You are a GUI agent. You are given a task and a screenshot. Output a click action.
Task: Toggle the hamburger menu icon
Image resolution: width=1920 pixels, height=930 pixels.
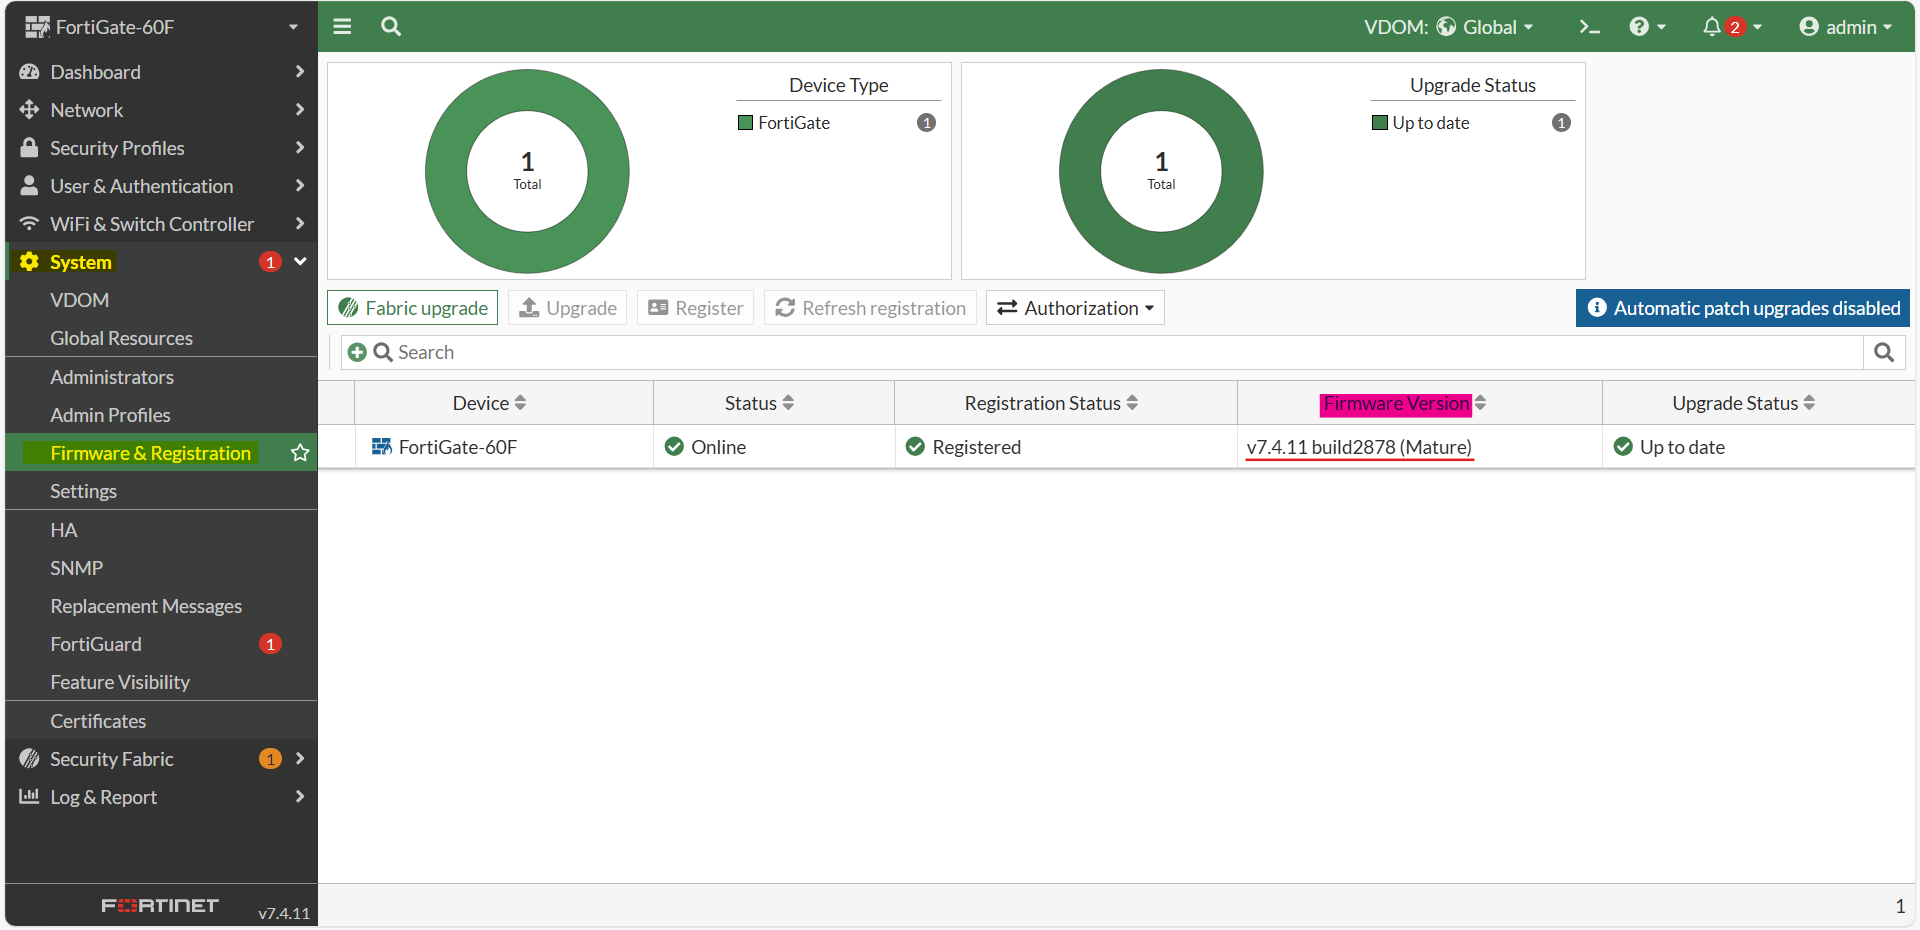click(342, 27)
